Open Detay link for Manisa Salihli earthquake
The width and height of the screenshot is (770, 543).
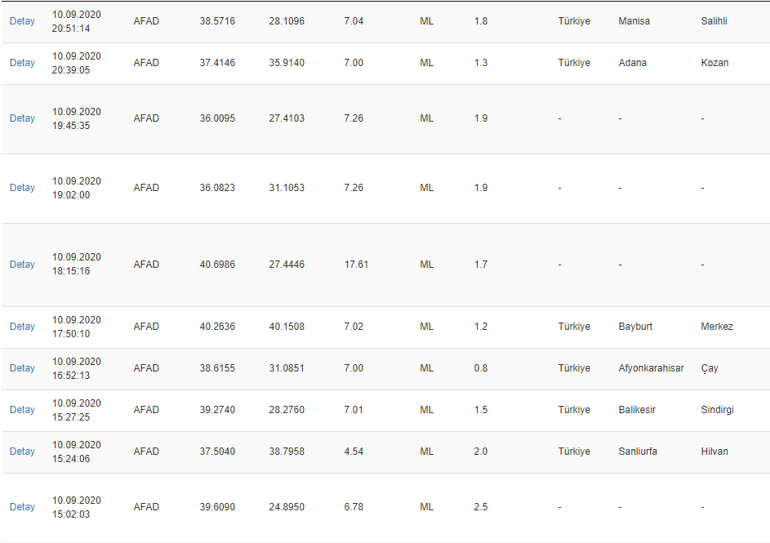[x=22, y=21]
